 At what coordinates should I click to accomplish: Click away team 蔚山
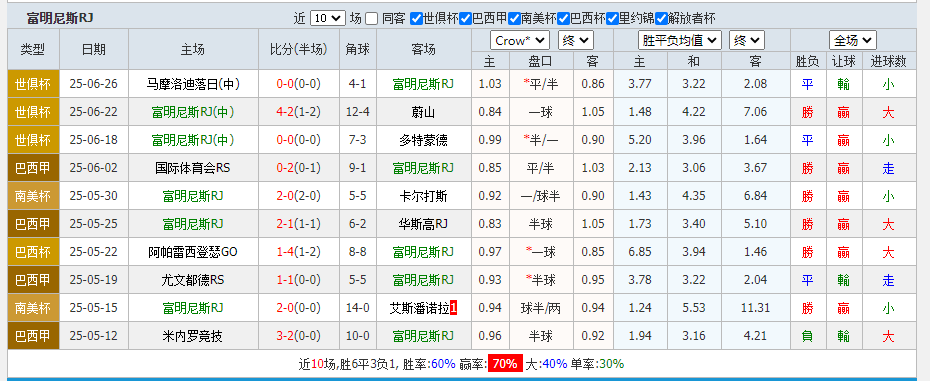[x=423, y=112]
